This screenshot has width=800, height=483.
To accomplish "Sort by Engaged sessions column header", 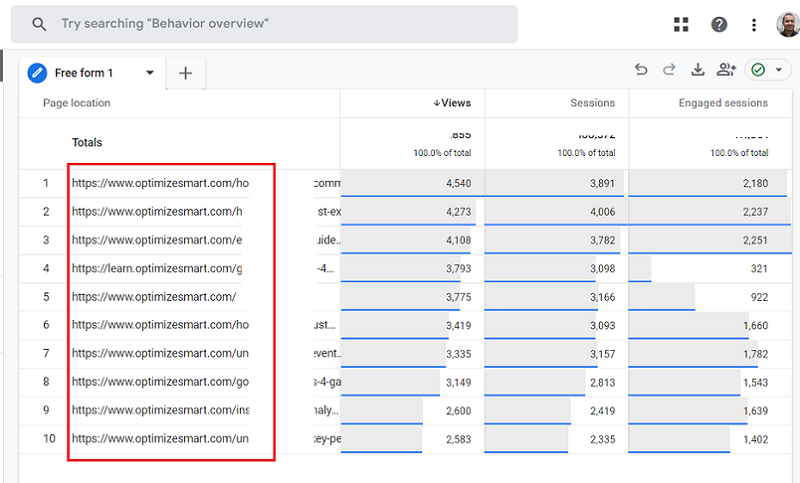I will (x=723, y=103).
